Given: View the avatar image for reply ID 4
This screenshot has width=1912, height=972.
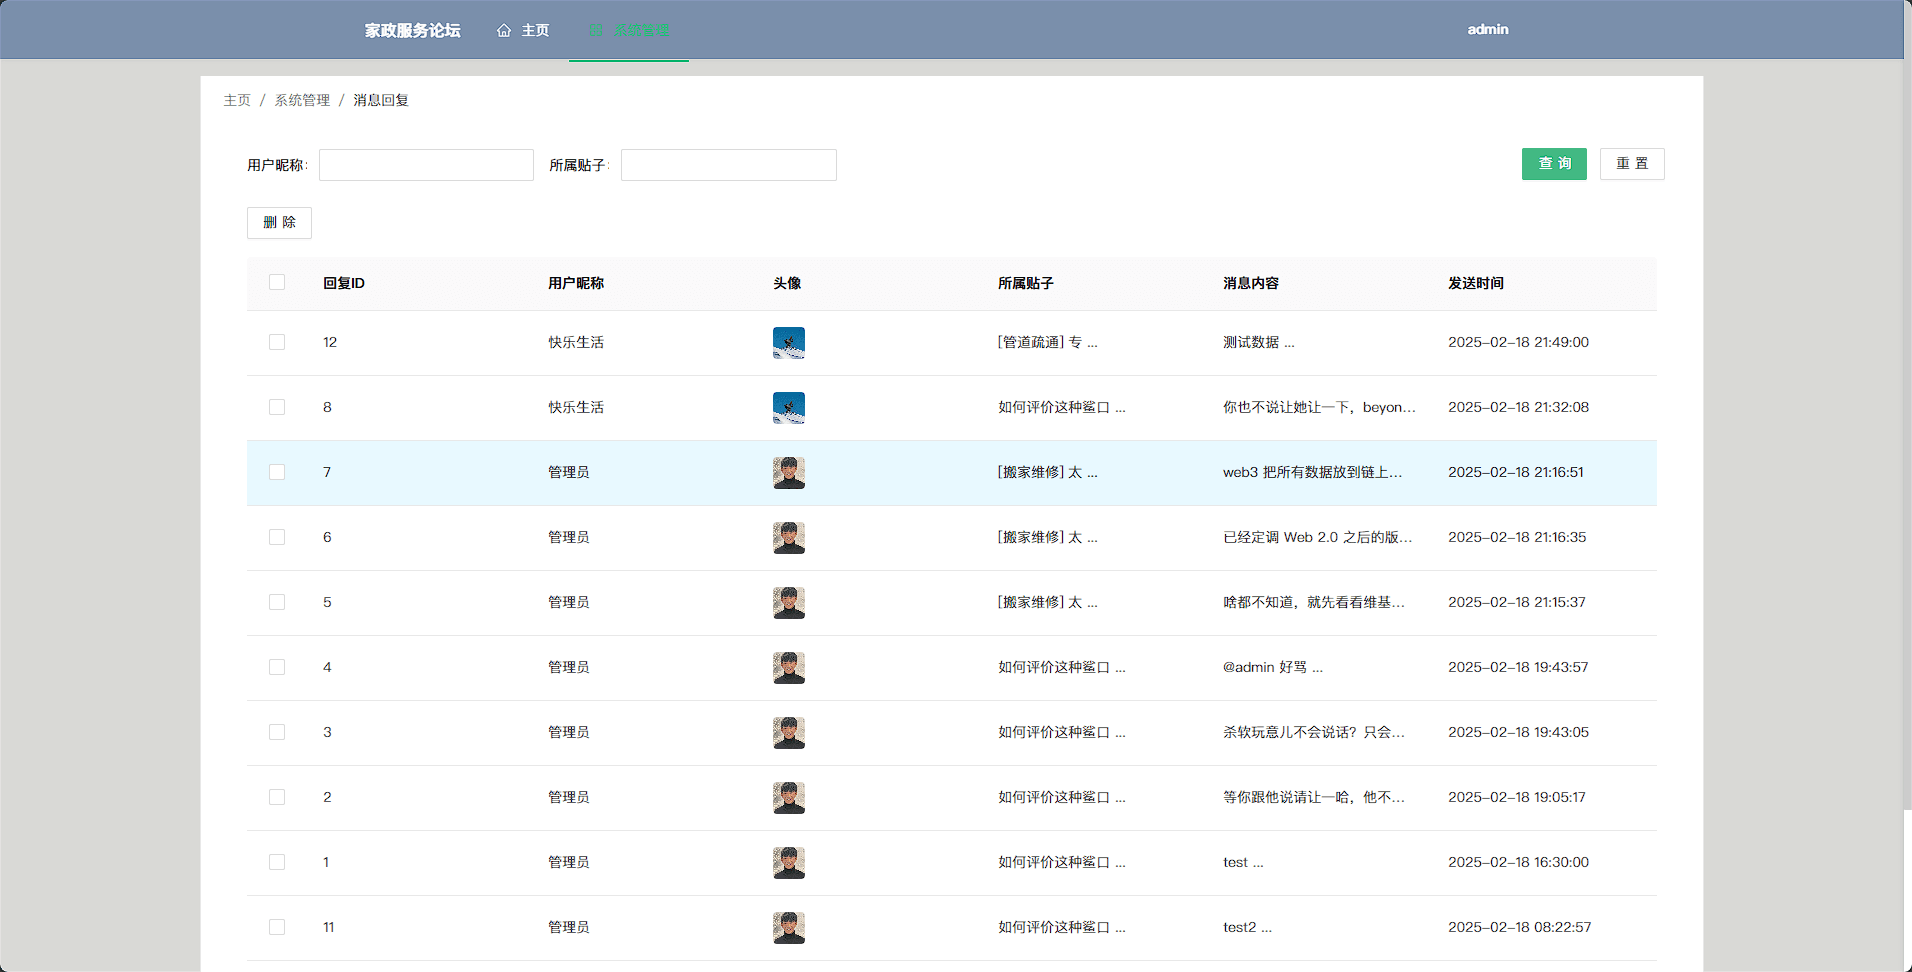Looking at the screenshot, I should 788,668.
